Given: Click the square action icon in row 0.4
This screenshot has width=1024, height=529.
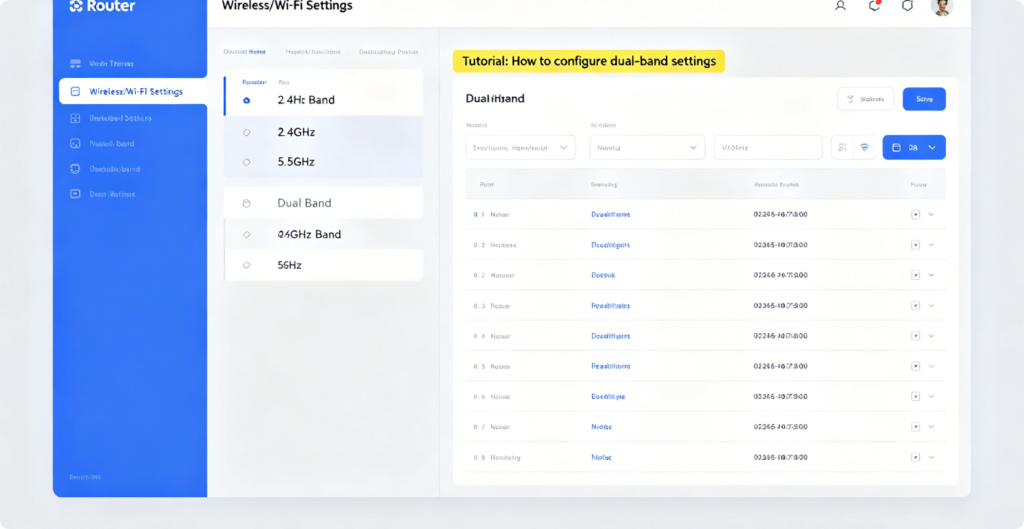Looking at the screenshot, I should 916,336.
